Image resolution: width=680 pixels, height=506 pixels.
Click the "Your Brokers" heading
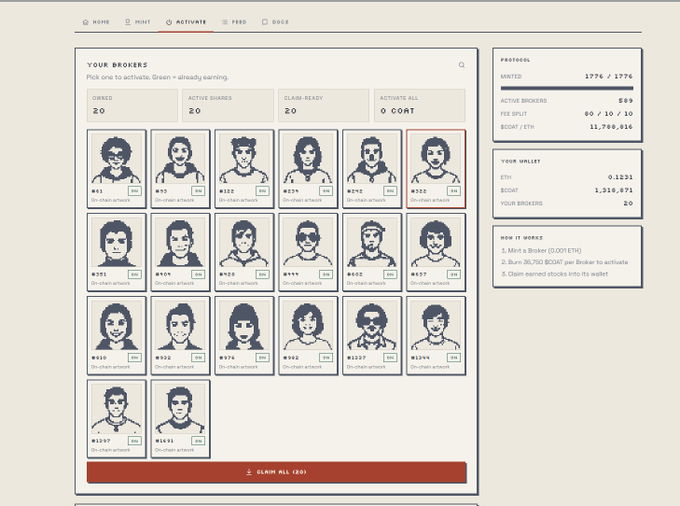pyautogui.click(x=117, y=65)
